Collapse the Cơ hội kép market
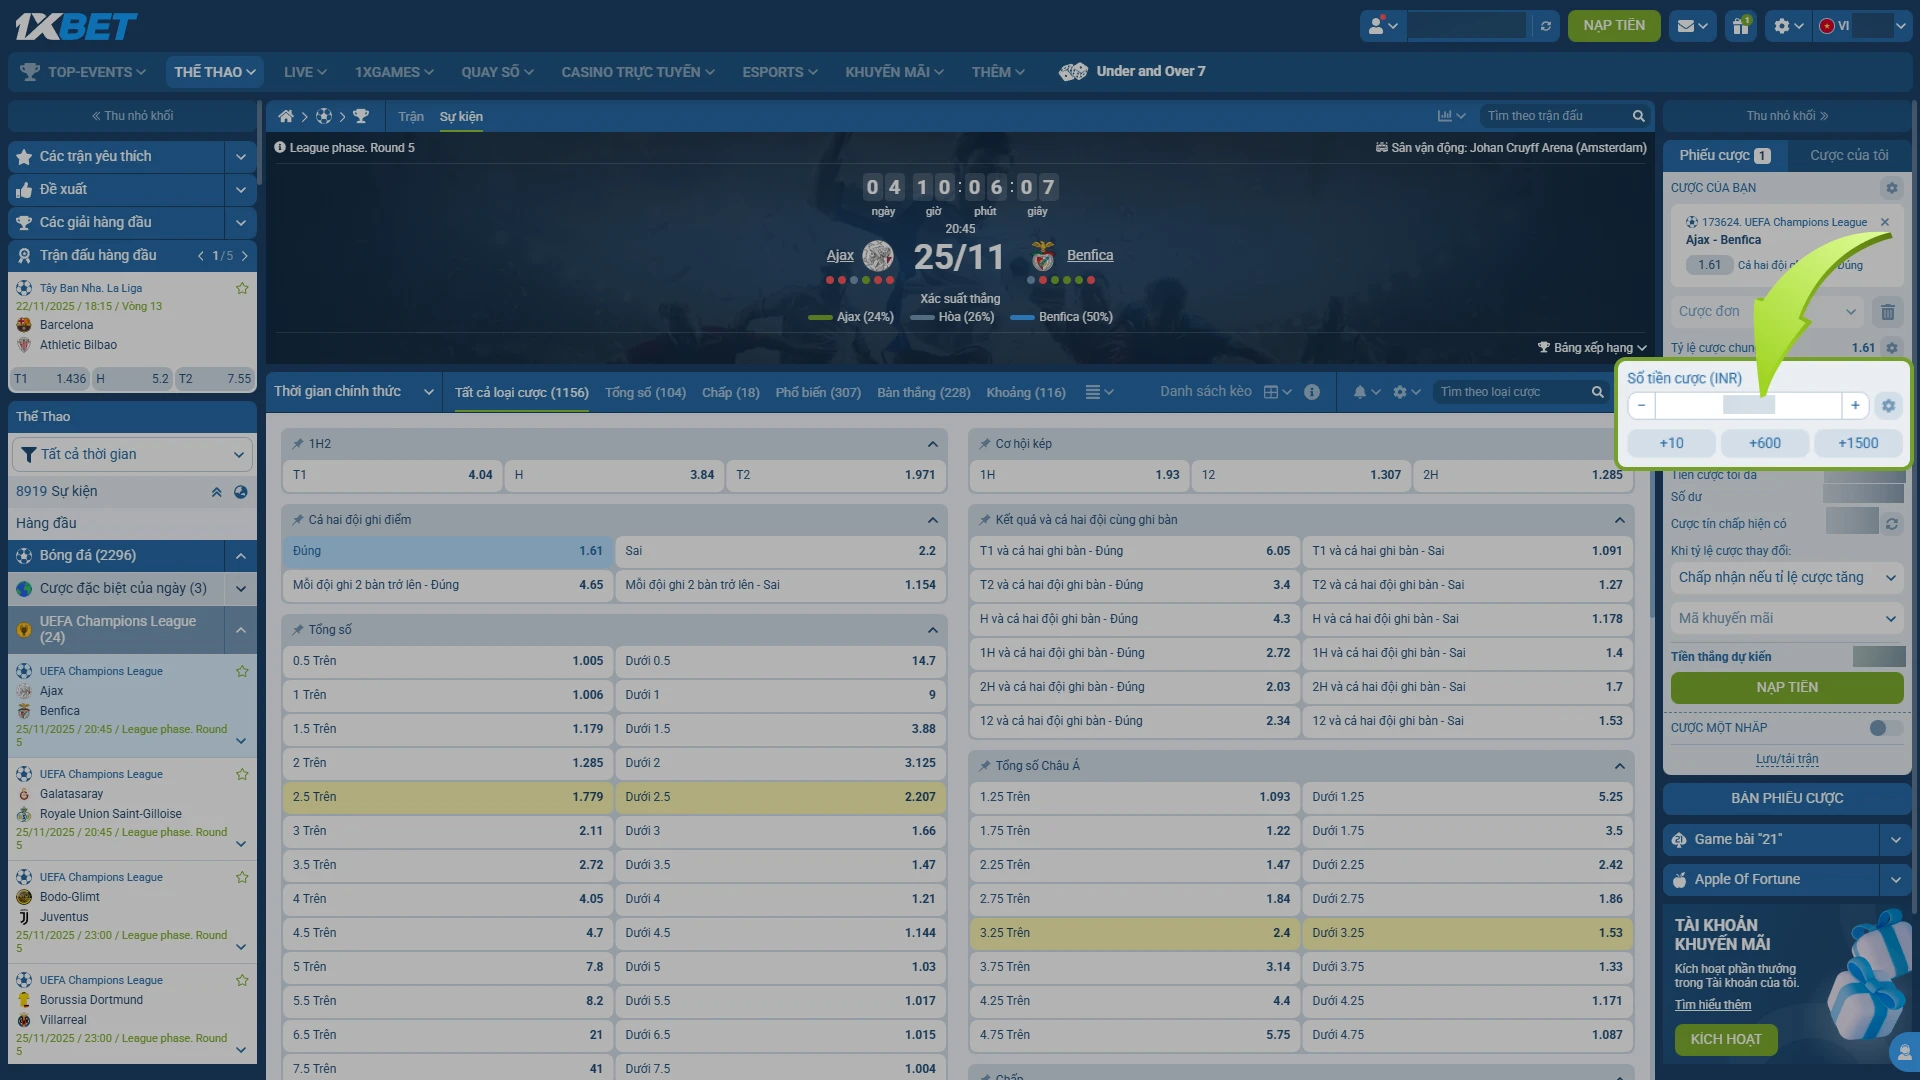1920x1080 pixels. (x=1619, y=444)
